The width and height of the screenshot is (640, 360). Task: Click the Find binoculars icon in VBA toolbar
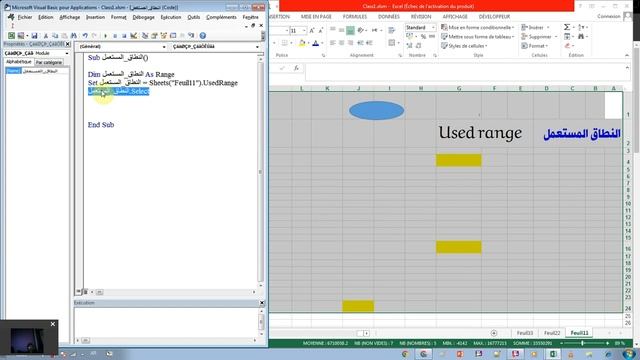(74, 36)
